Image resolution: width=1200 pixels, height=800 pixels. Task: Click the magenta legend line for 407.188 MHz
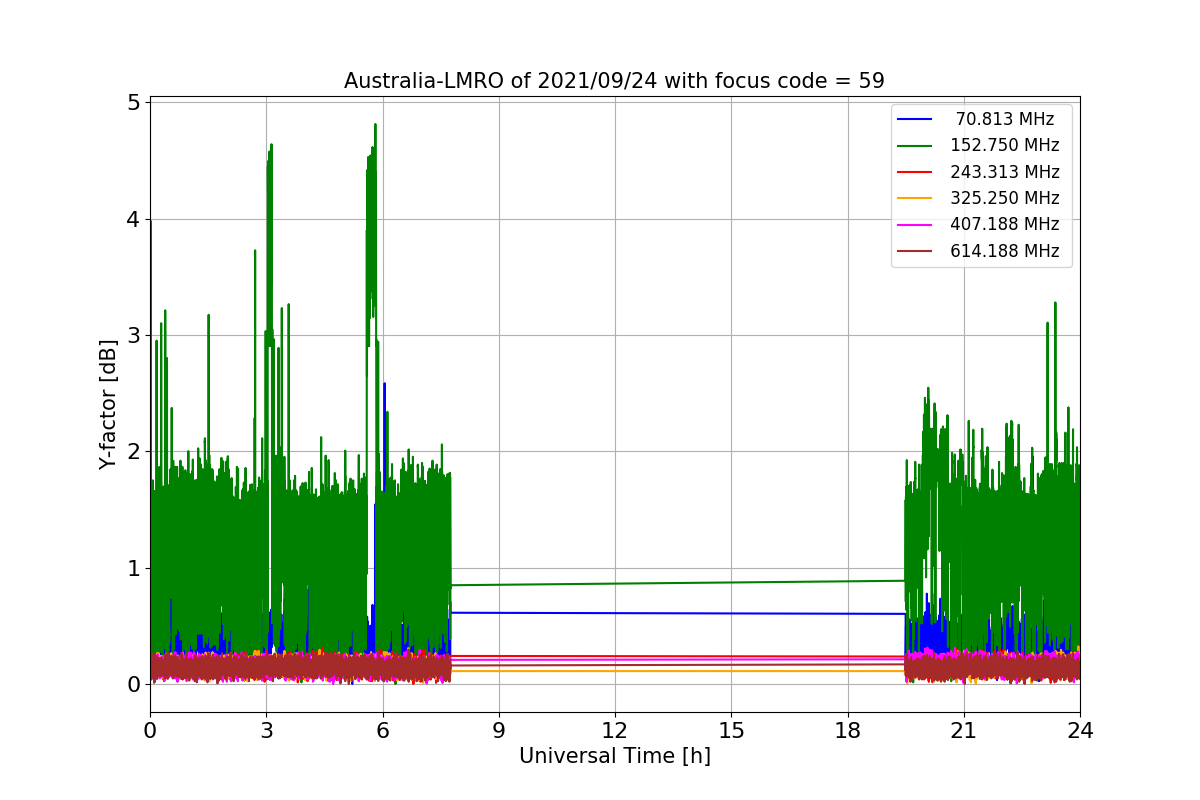(915, 225)
